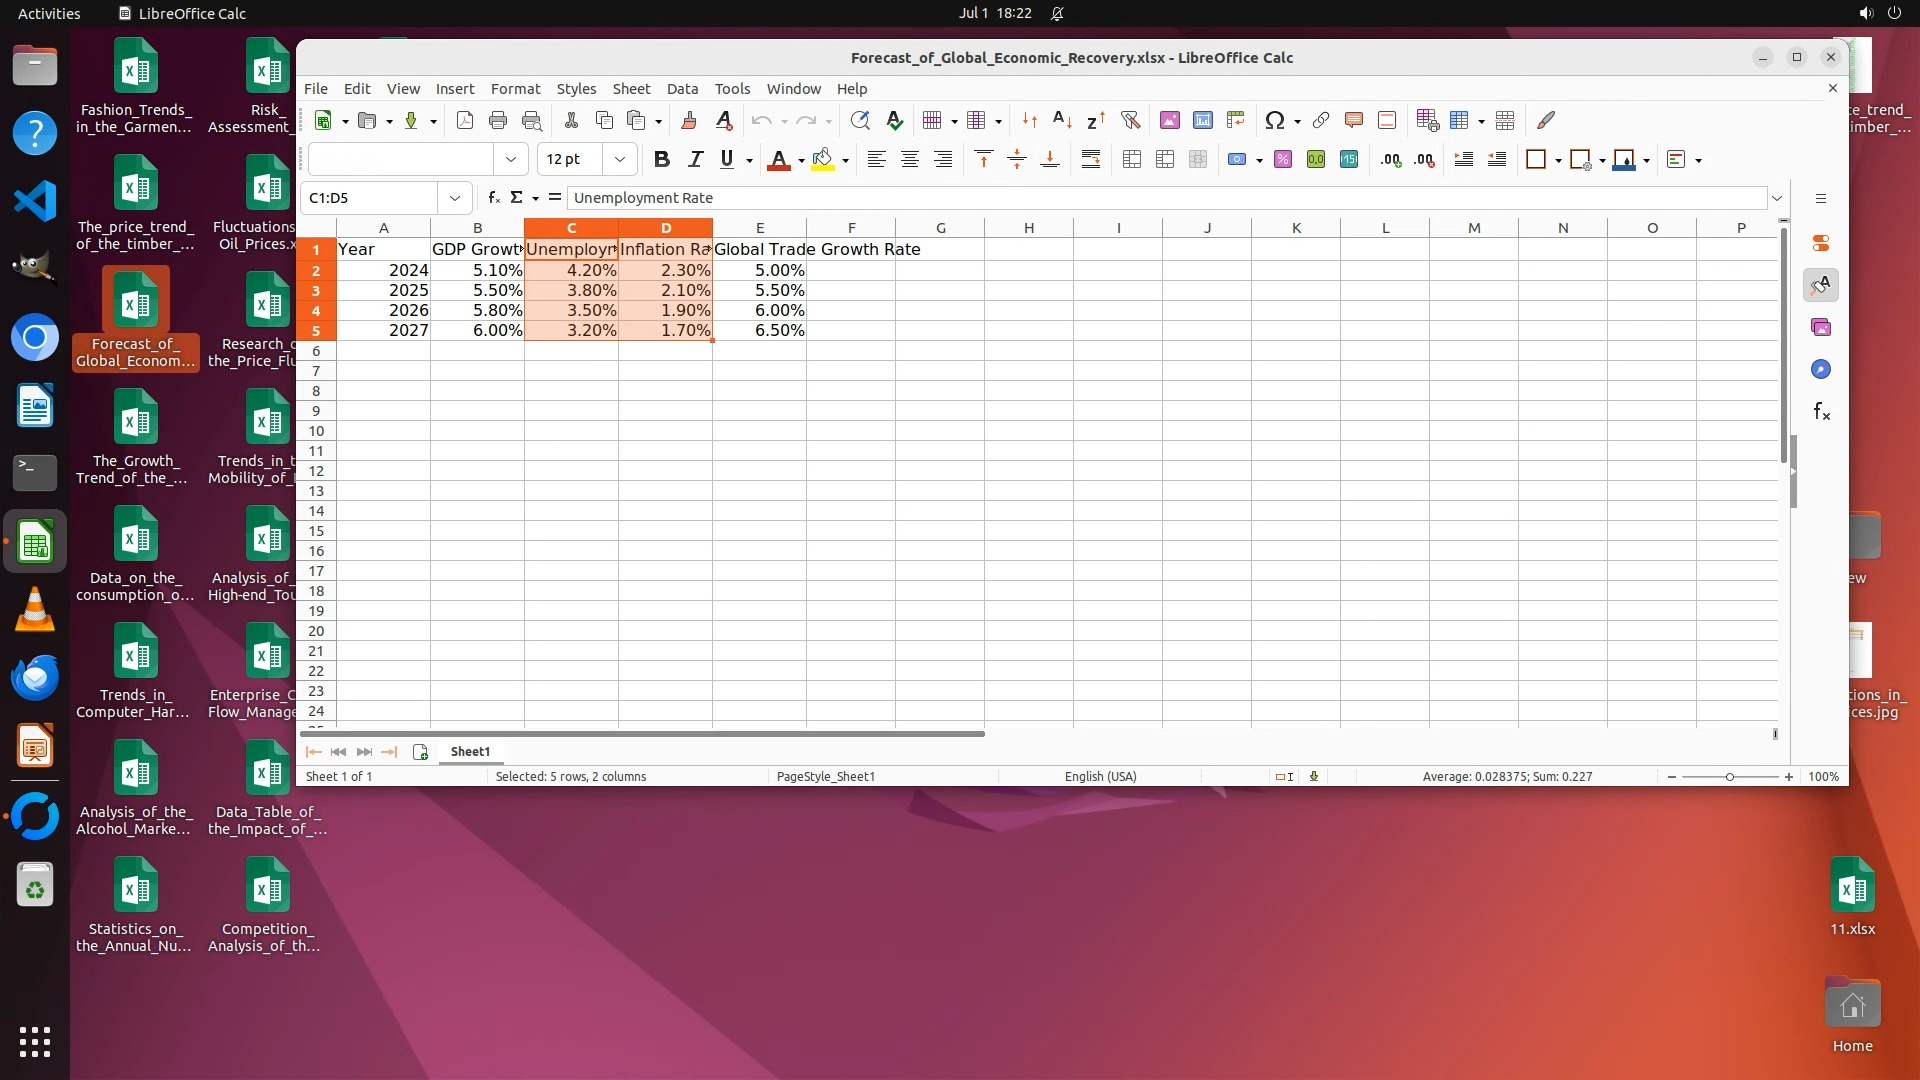This screenshot has height=1080, width=1920.
Task: Click the Merge and Center Cells icon
Action: coord(1131,160)
